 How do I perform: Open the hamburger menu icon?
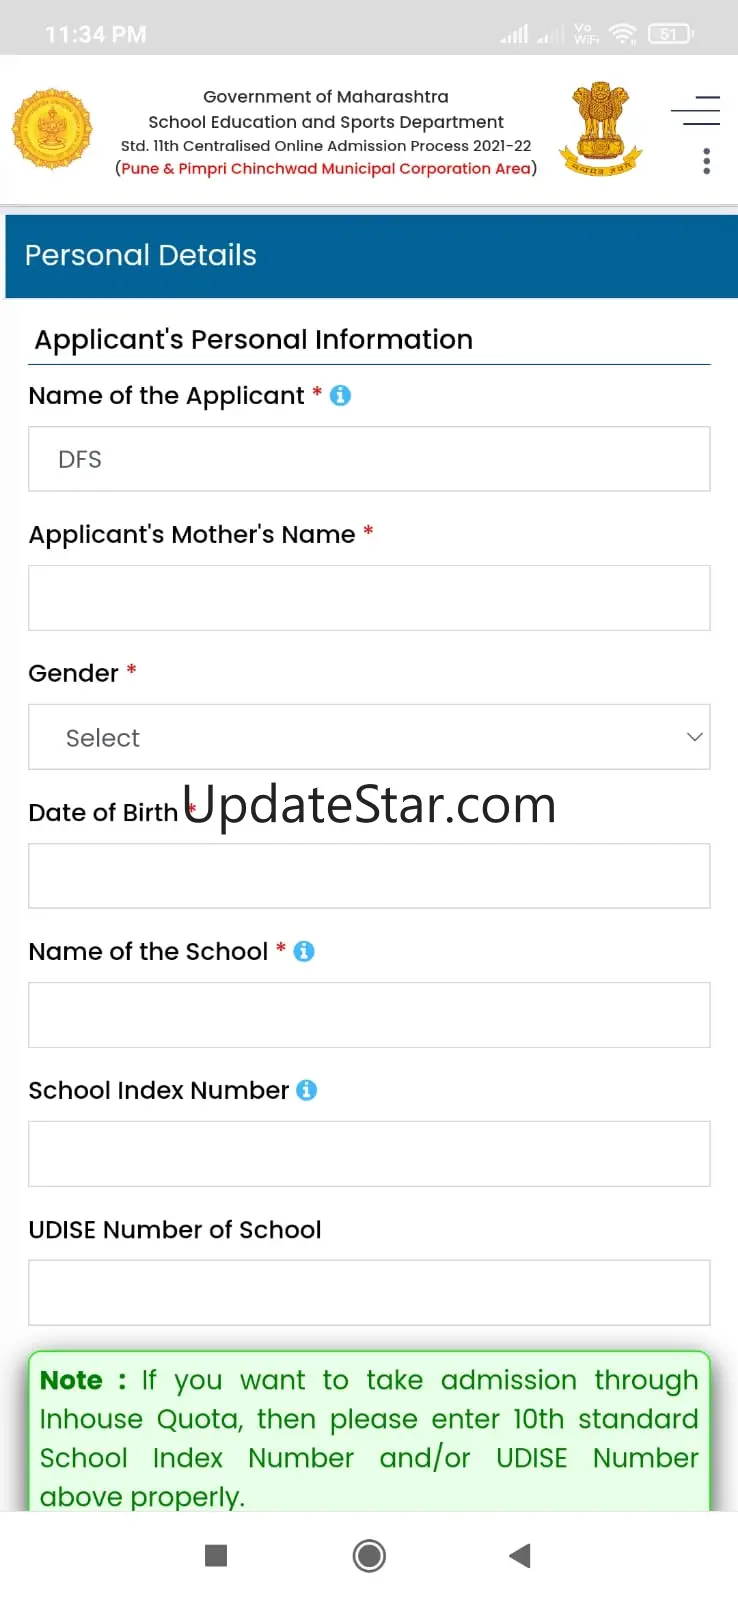point(696,110)
